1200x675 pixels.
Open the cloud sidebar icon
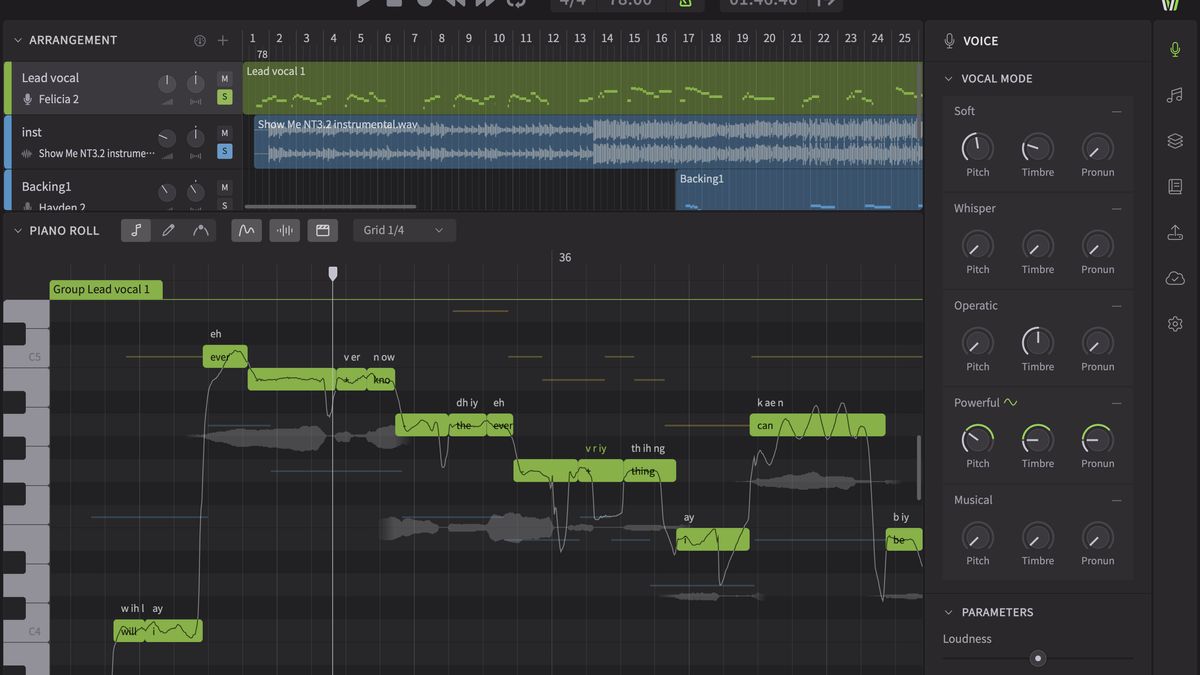click(x=1175, y=278)
